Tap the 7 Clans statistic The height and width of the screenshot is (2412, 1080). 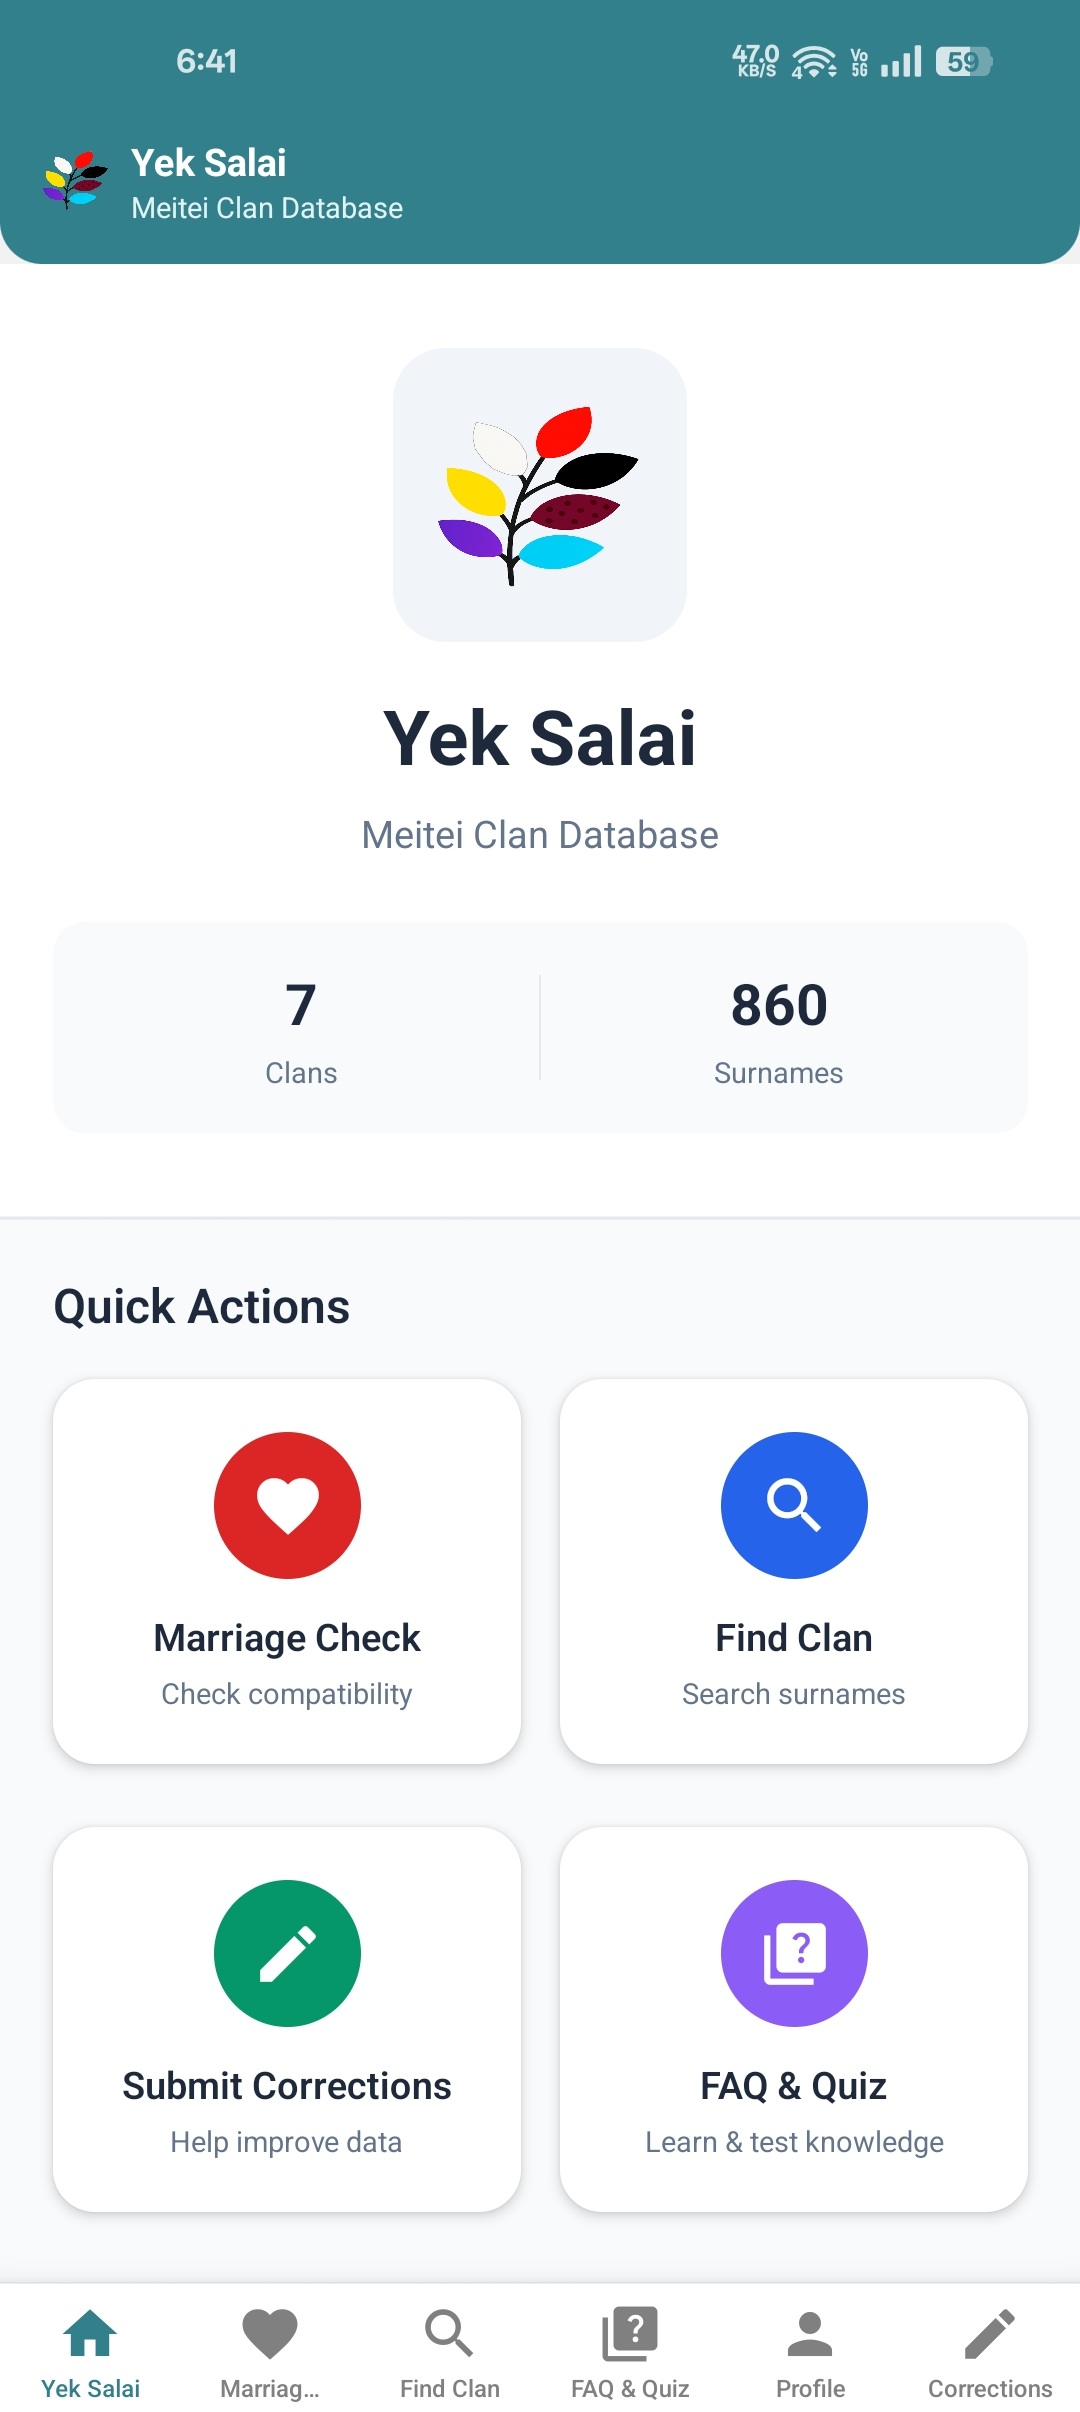click(301, 1028)
